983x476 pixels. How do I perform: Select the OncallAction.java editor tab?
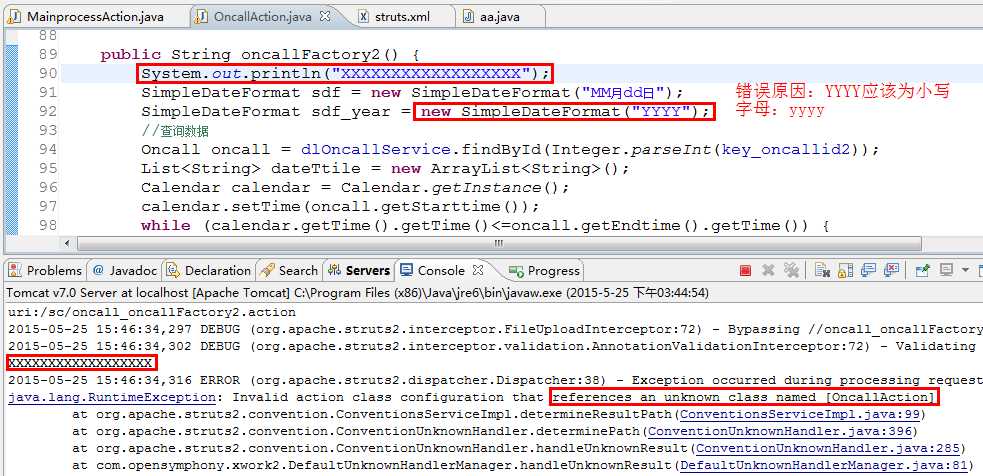263,17
